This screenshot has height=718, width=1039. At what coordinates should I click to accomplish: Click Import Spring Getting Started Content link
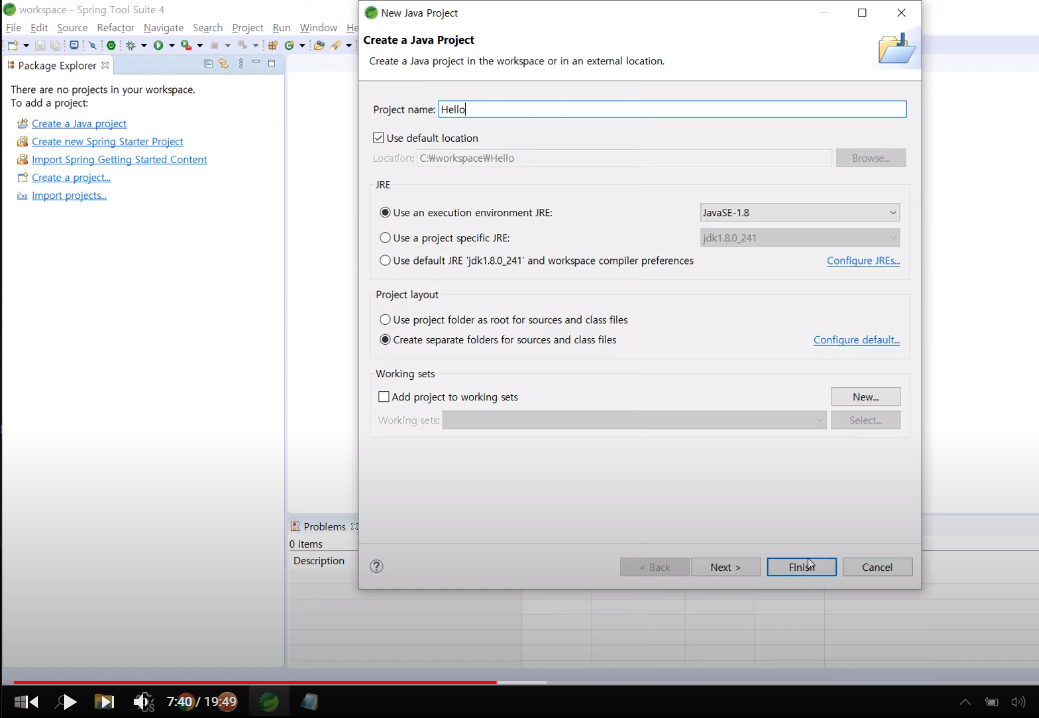119,160
